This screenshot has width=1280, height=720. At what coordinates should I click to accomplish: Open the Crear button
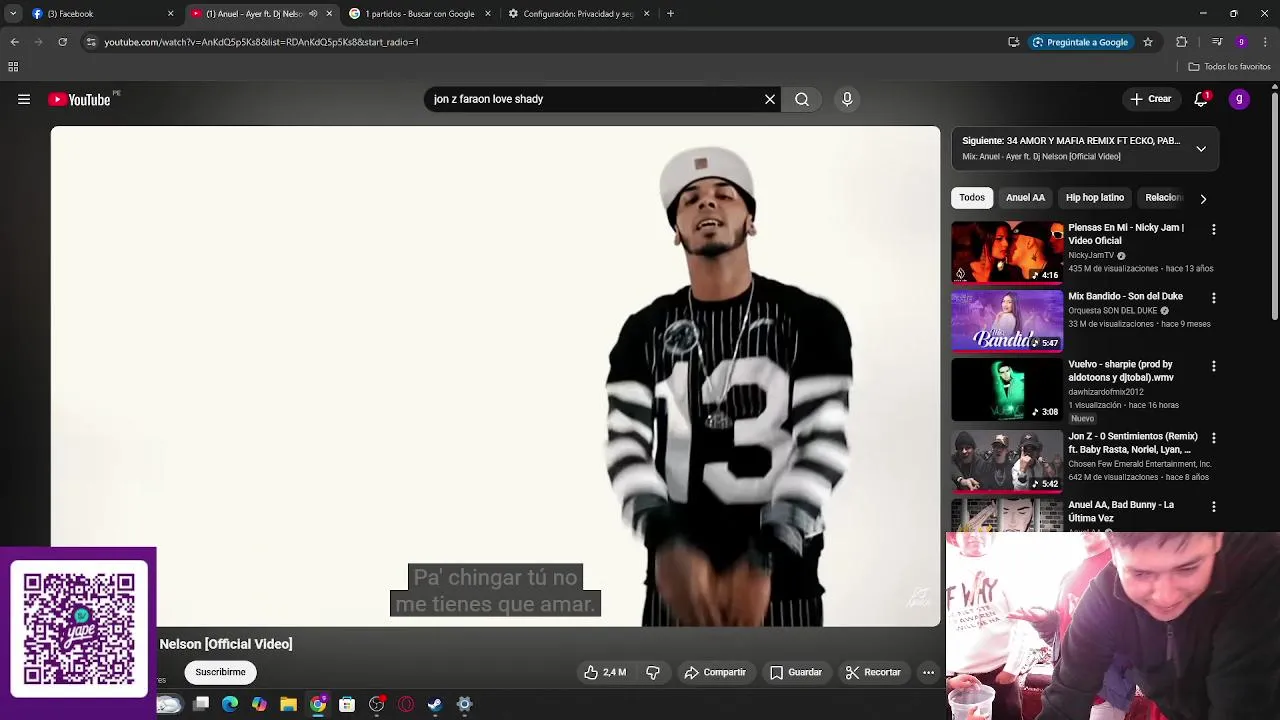[x=1150, y=99]
